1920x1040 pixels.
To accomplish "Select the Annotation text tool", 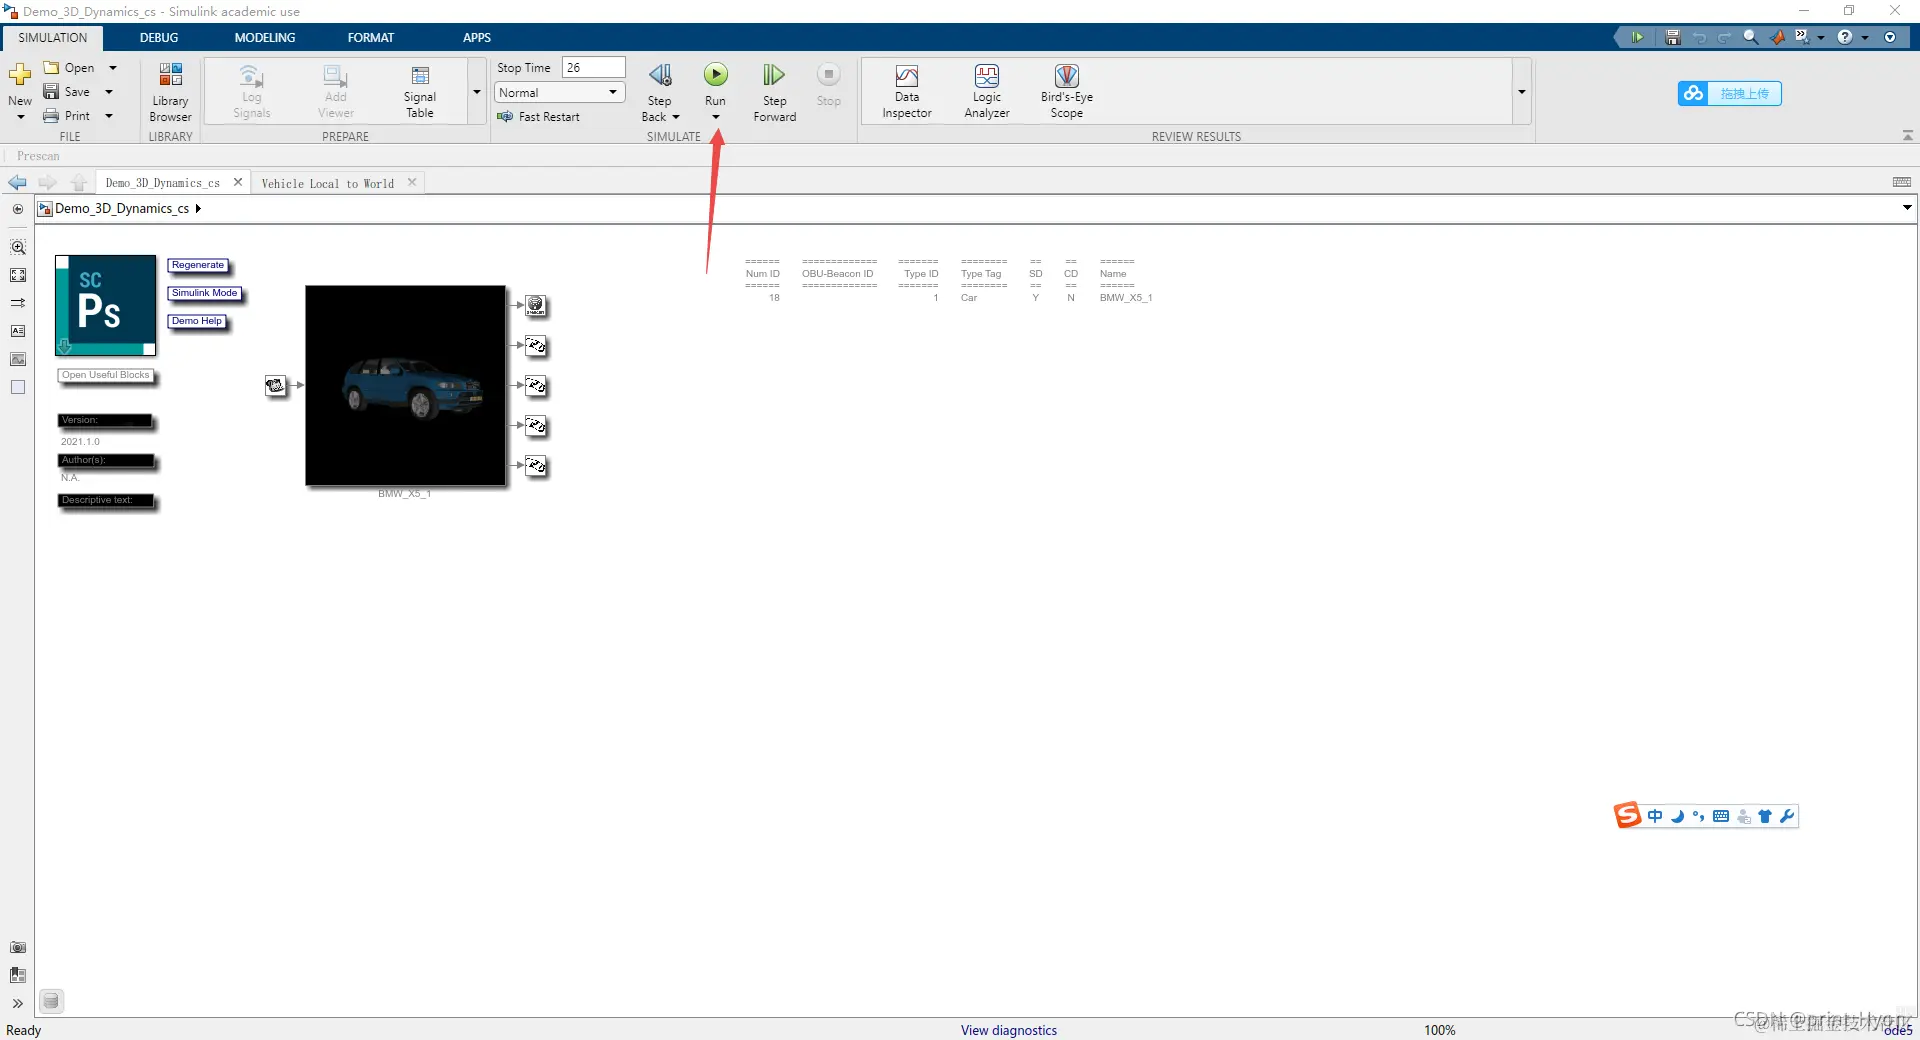I will tap(18, 331).
